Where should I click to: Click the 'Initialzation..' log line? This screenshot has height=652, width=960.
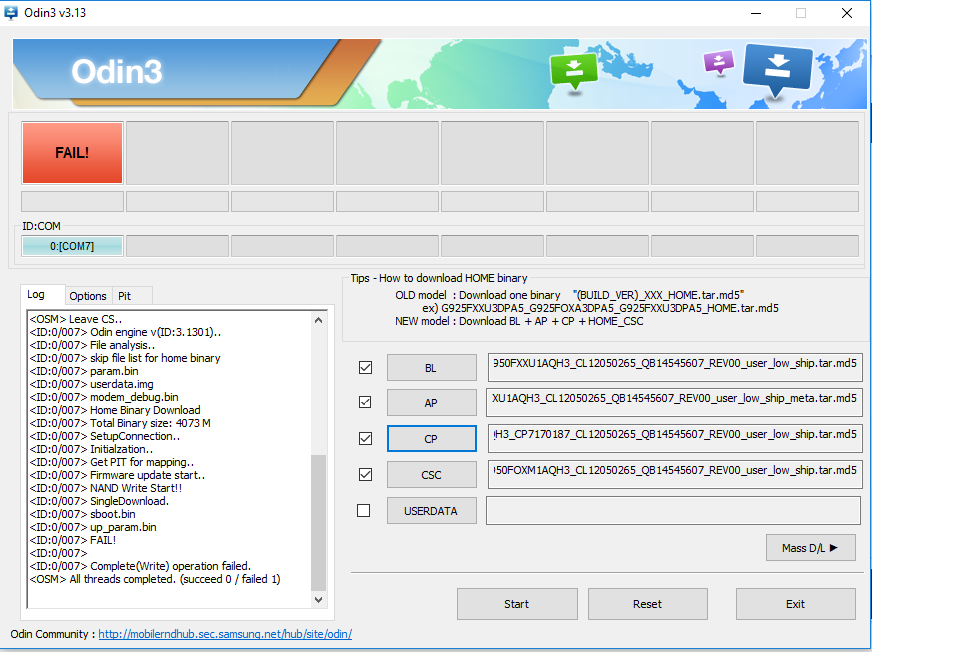91,449
